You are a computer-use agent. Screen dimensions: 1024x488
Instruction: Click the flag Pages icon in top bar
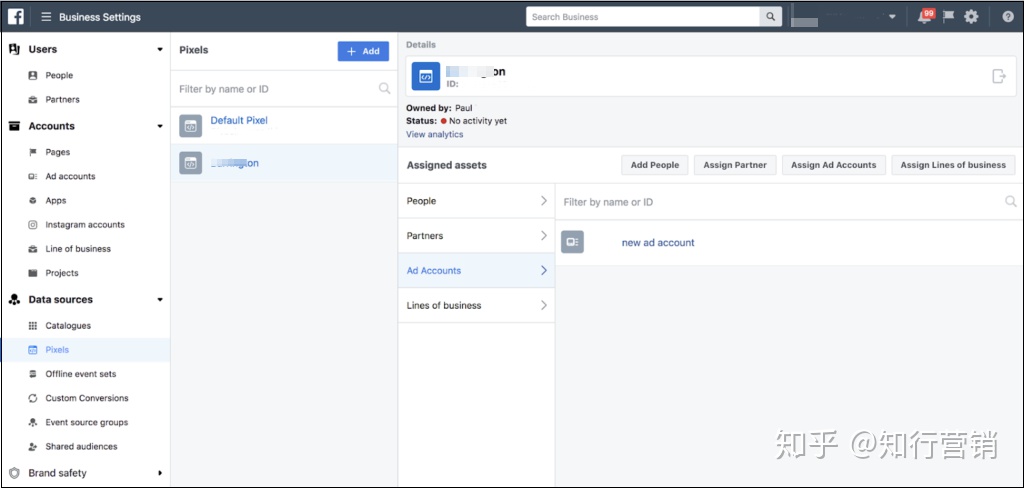coord(948,17)
